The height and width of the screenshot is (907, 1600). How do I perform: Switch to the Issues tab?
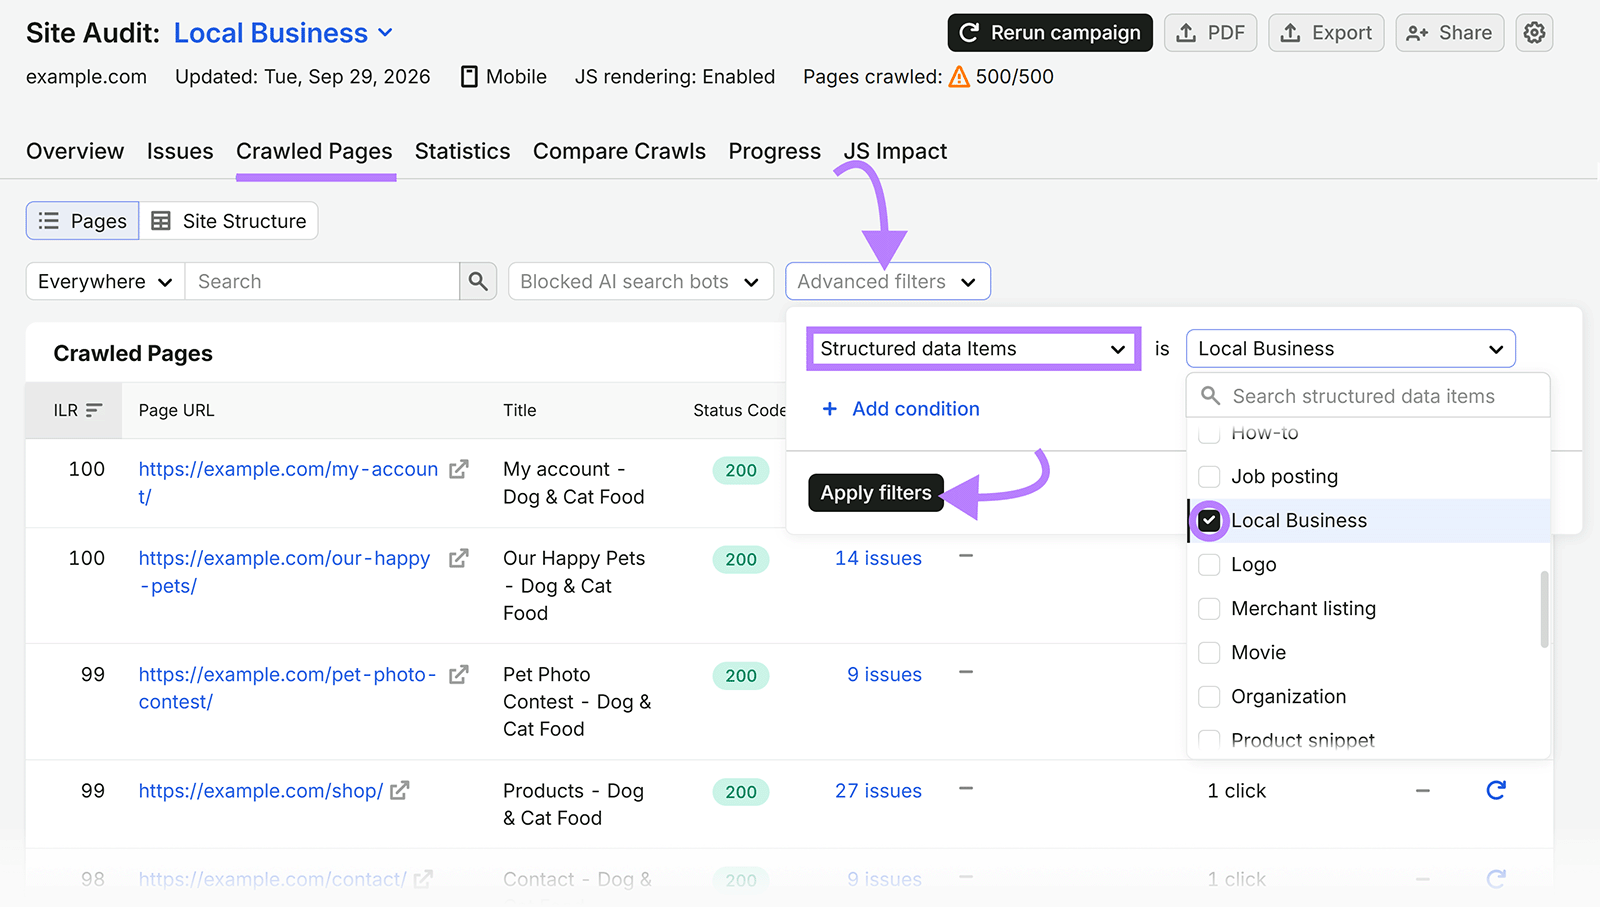180,151
